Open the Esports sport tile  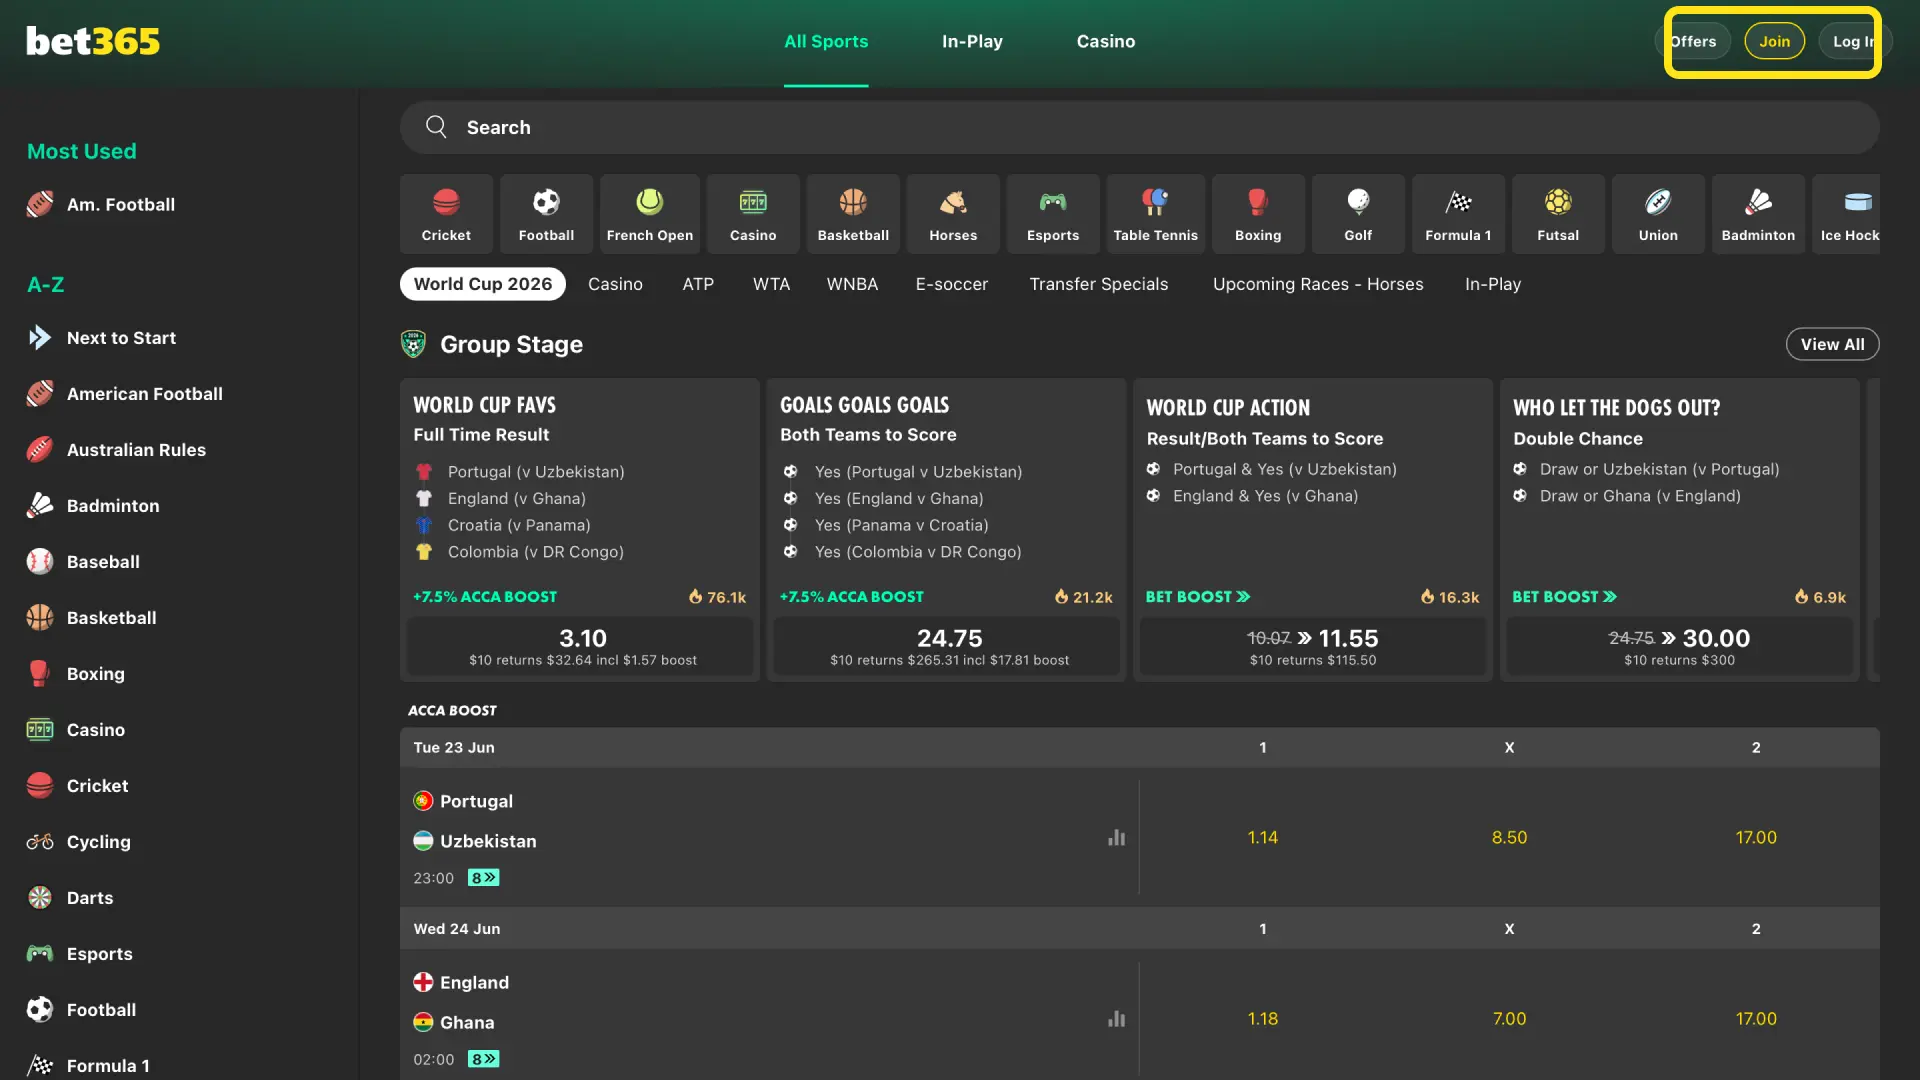click(1053, 214)
